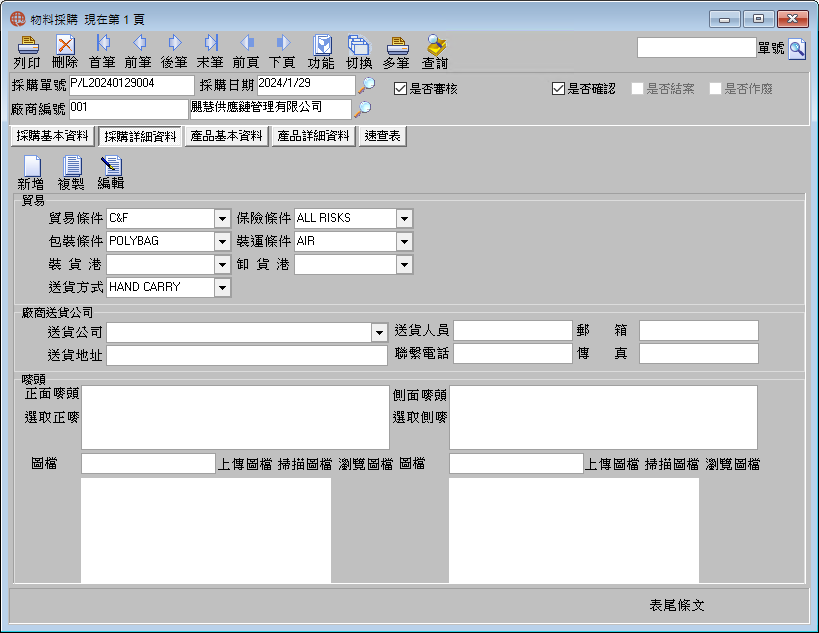The image size is (819, 633).
Task: Click 選取側嘜 label button
Action: 420,417
